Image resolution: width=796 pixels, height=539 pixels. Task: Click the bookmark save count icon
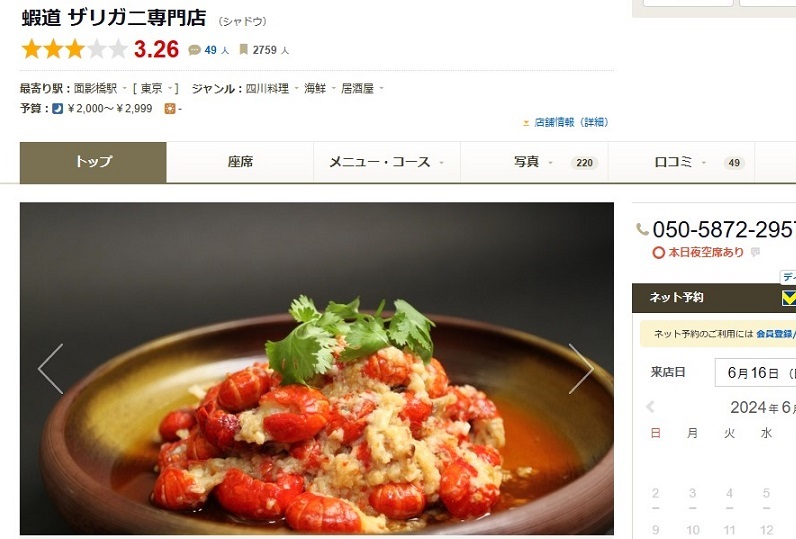(244, 49)
